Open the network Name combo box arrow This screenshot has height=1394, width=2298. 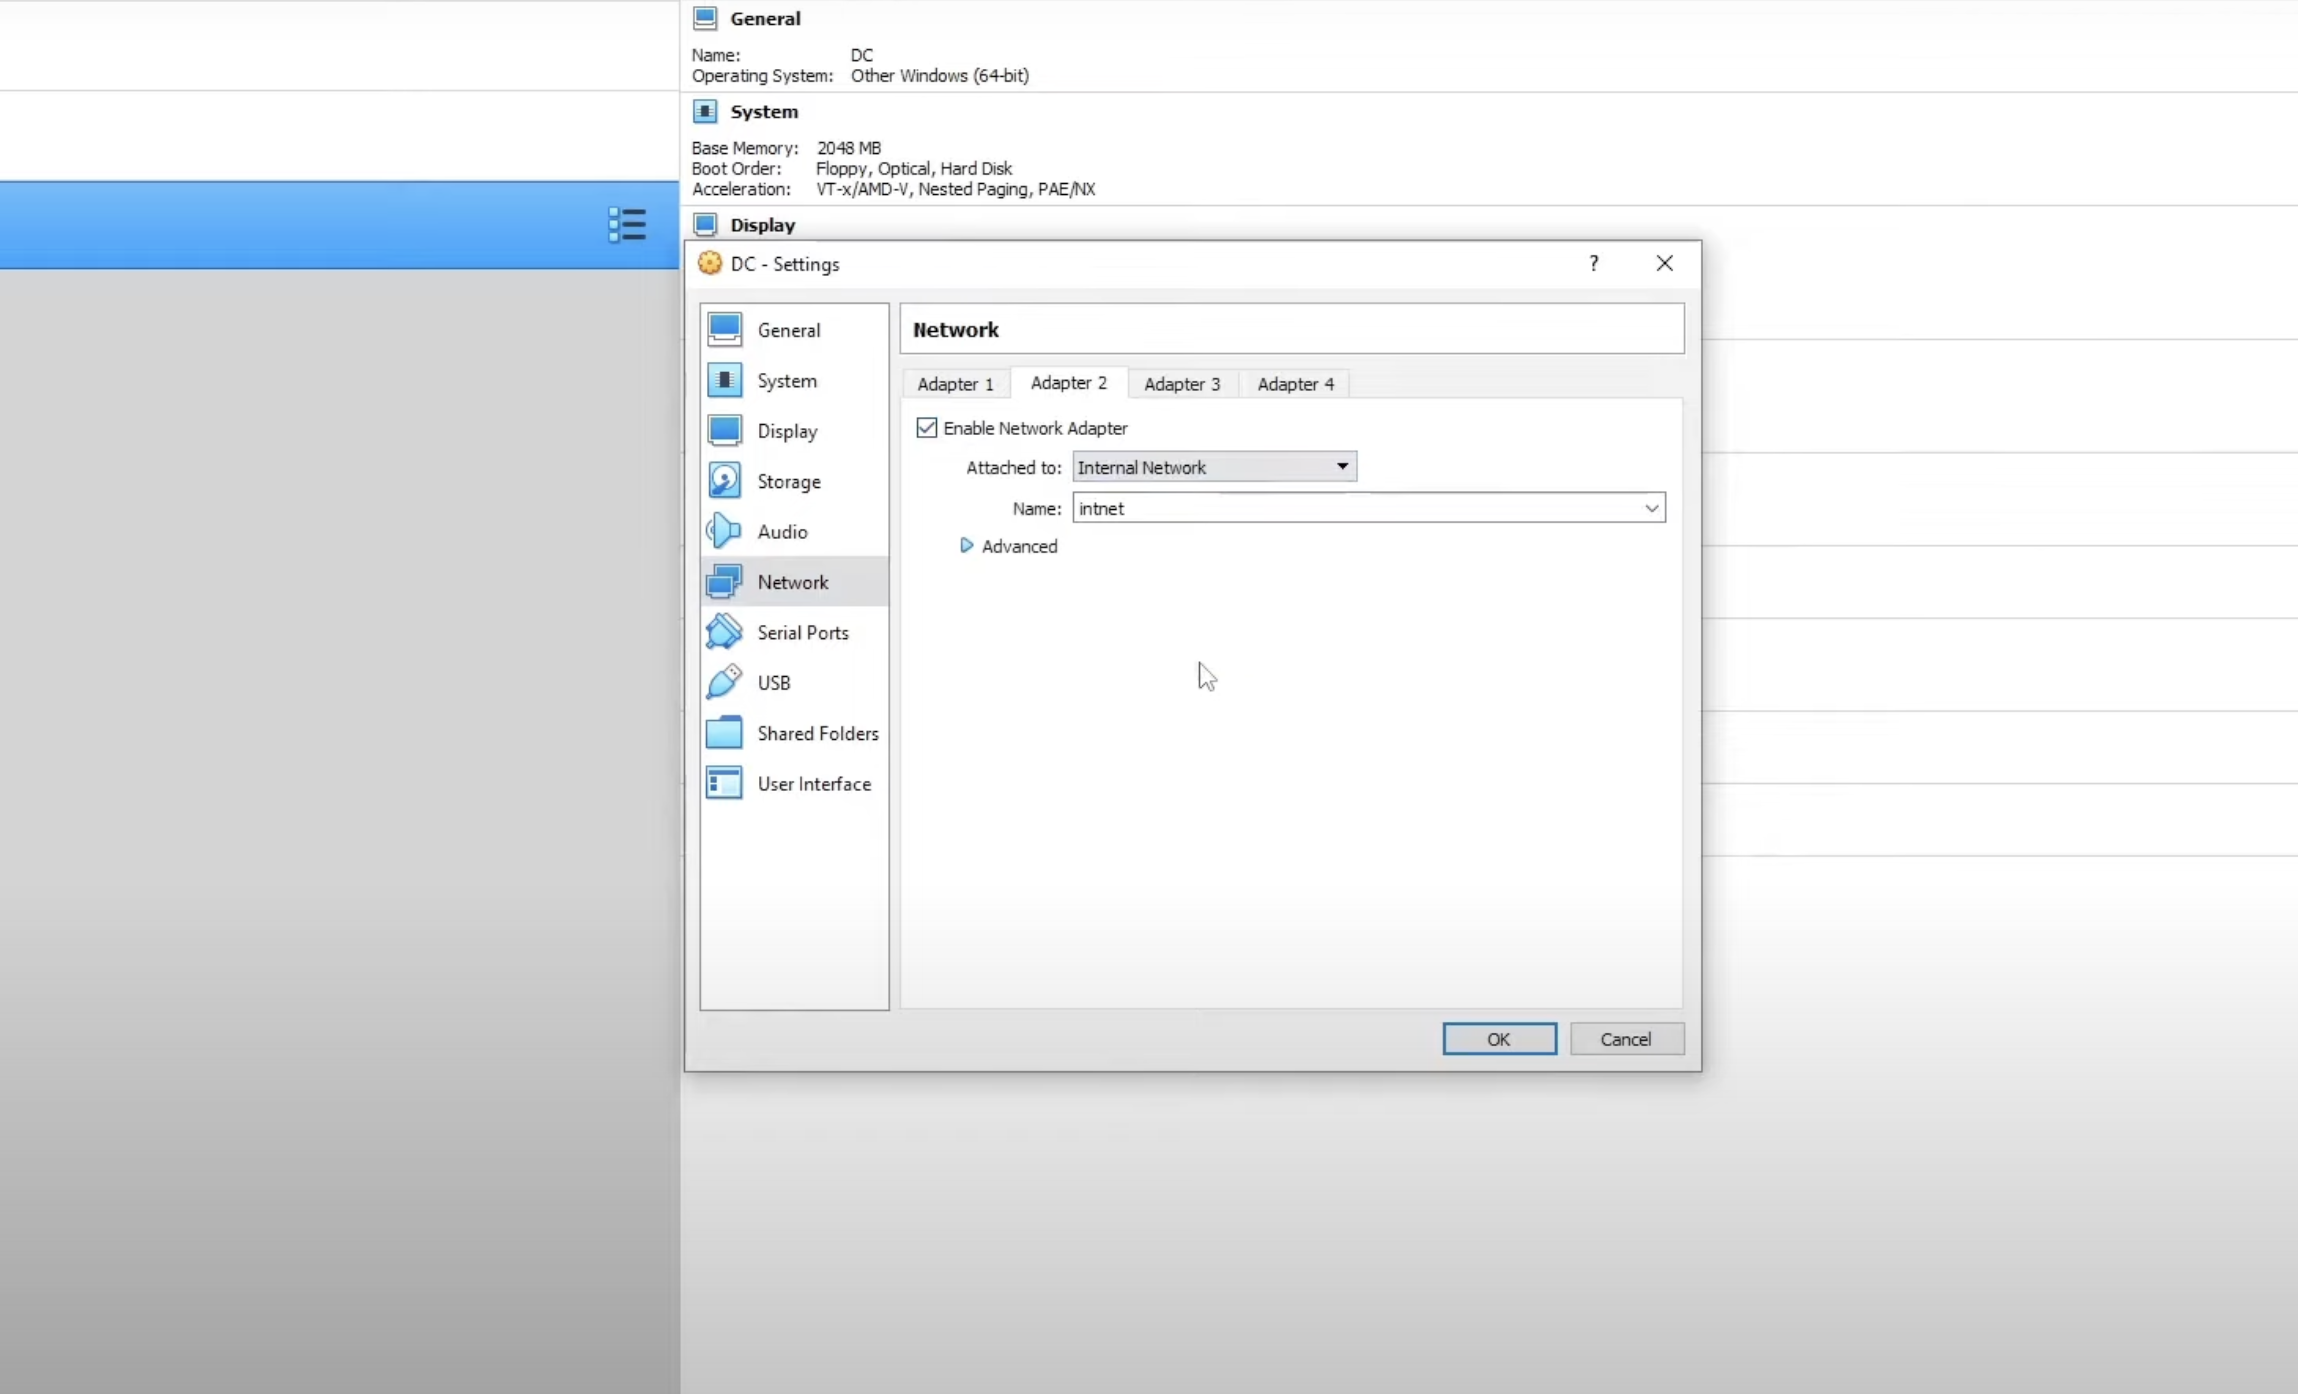pos(1651,508)
